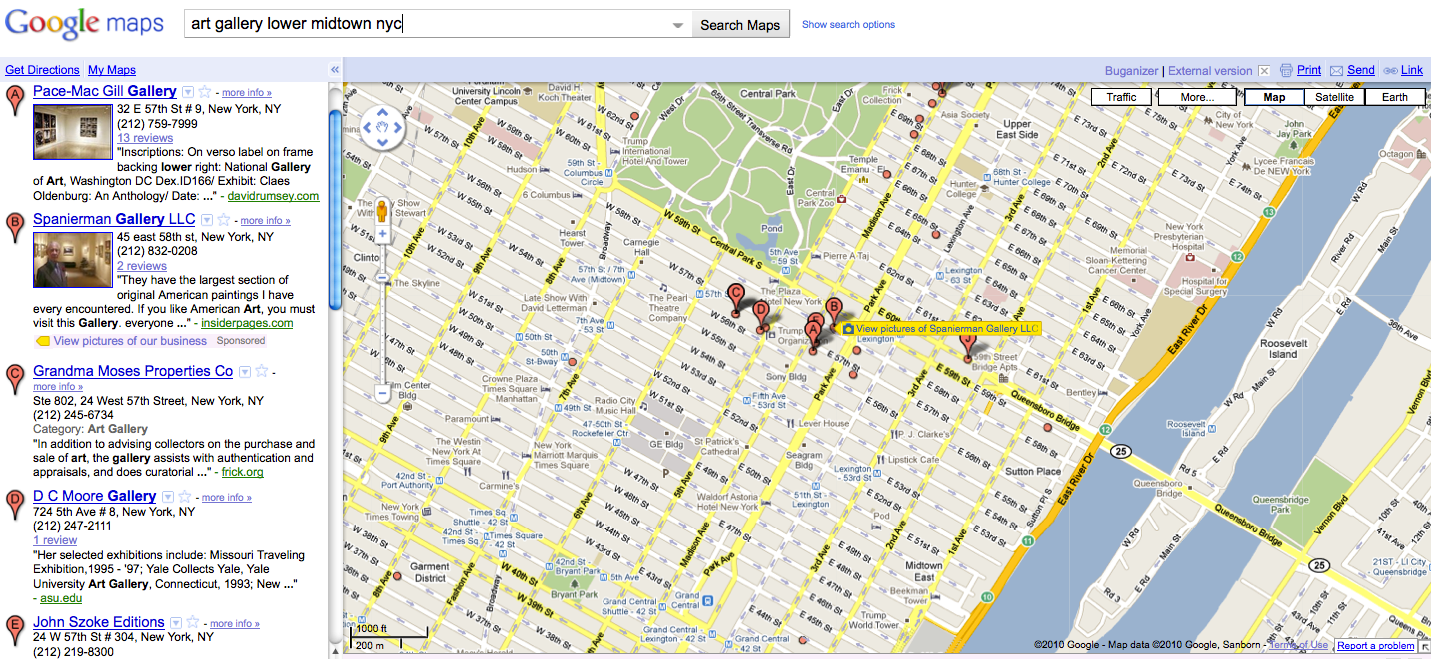This screenshot has height=659, width=1431.
Task: Click marker E icon beside John Szoke Editions listing
Action: (14, 631)
